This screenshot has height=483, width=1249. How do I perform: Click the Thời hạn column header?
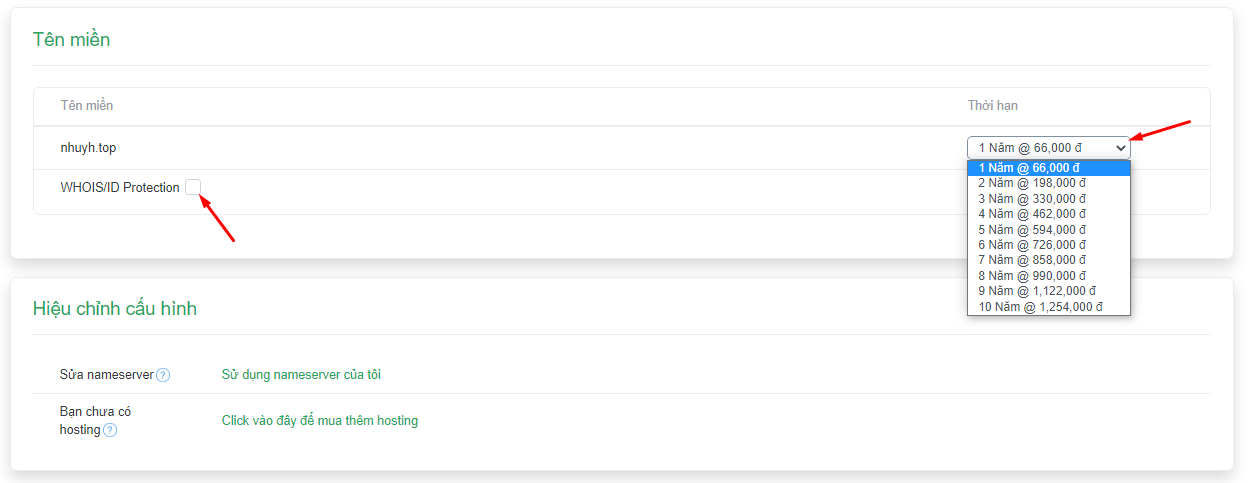point(993,105)
